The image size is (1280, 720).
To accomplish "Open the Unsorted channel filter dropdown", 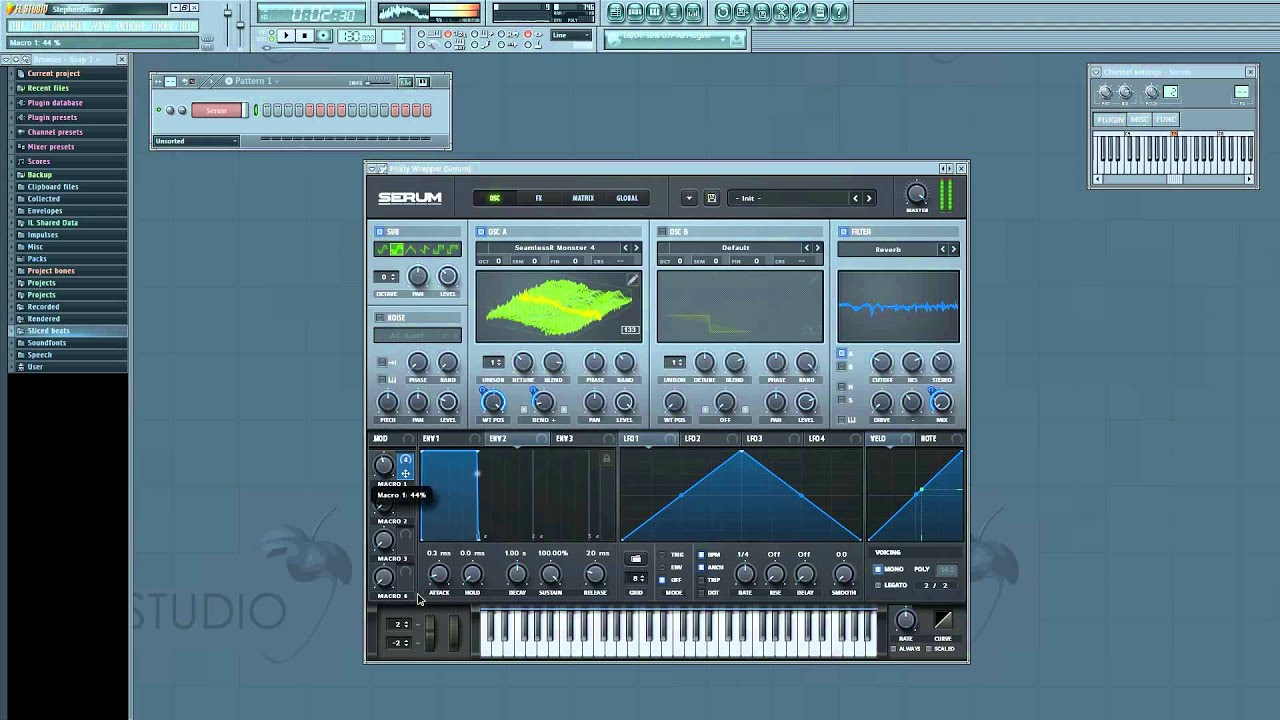I will (x=196, y=141).
